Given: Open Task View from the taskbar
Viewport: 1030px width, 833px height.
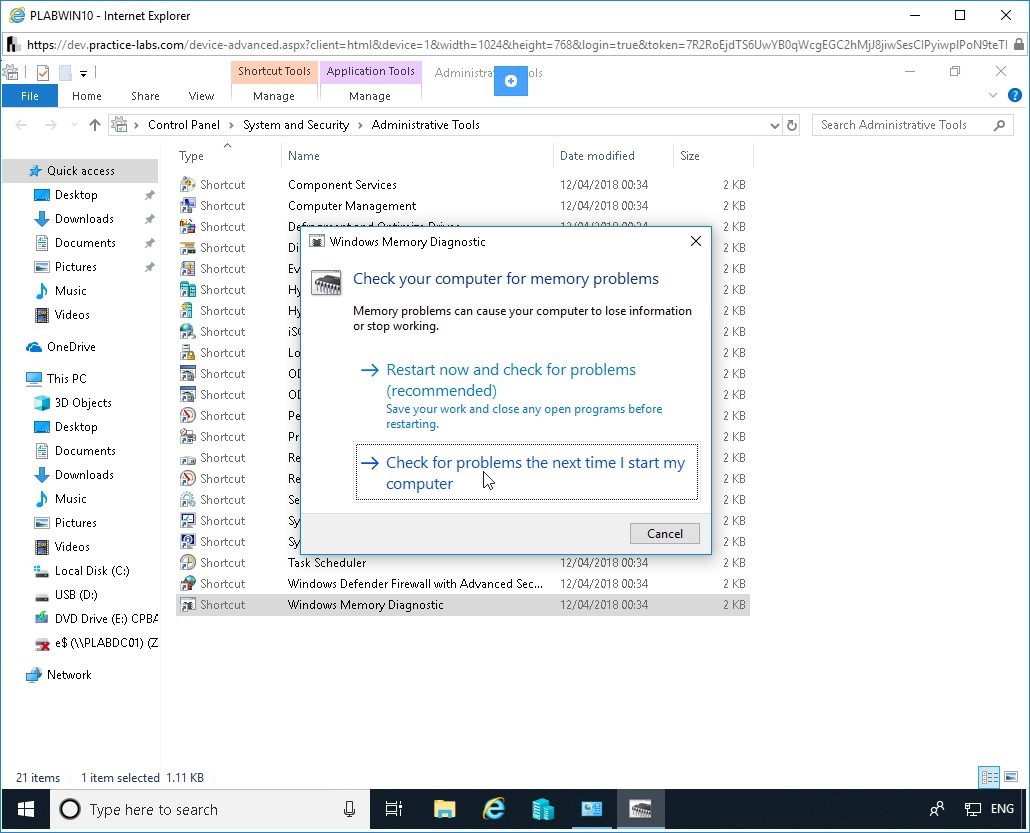Looking at the screenshot, I should coord(393,809).
